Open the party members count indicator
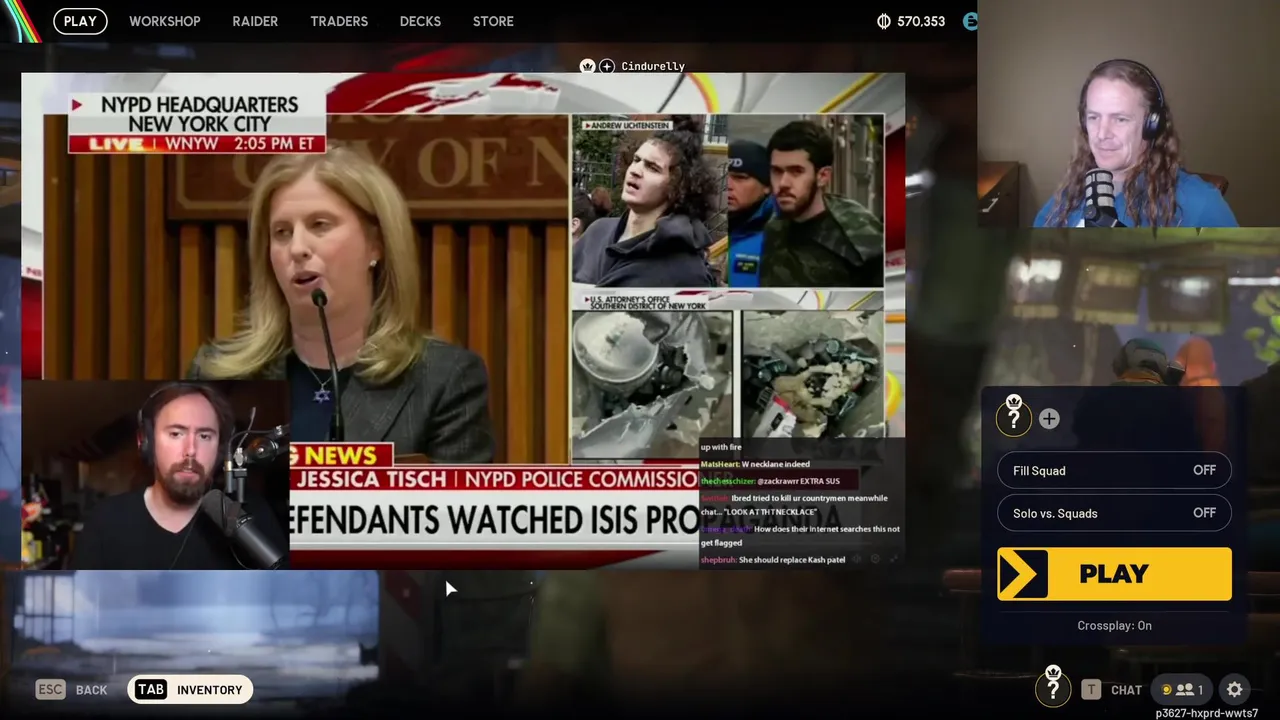Image resolution: width=1280 pixels, height=720 pixels. (x=1181, y=689)
